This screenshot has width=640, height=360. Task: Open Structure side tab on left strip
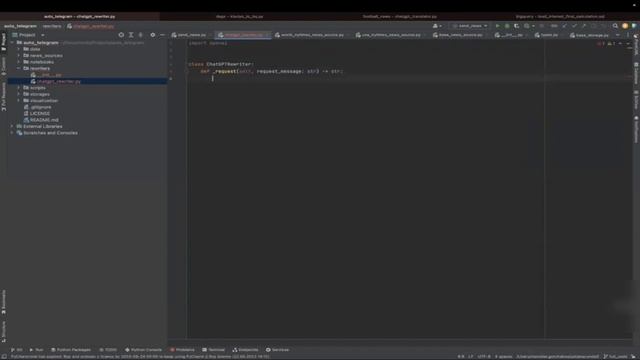4,331
